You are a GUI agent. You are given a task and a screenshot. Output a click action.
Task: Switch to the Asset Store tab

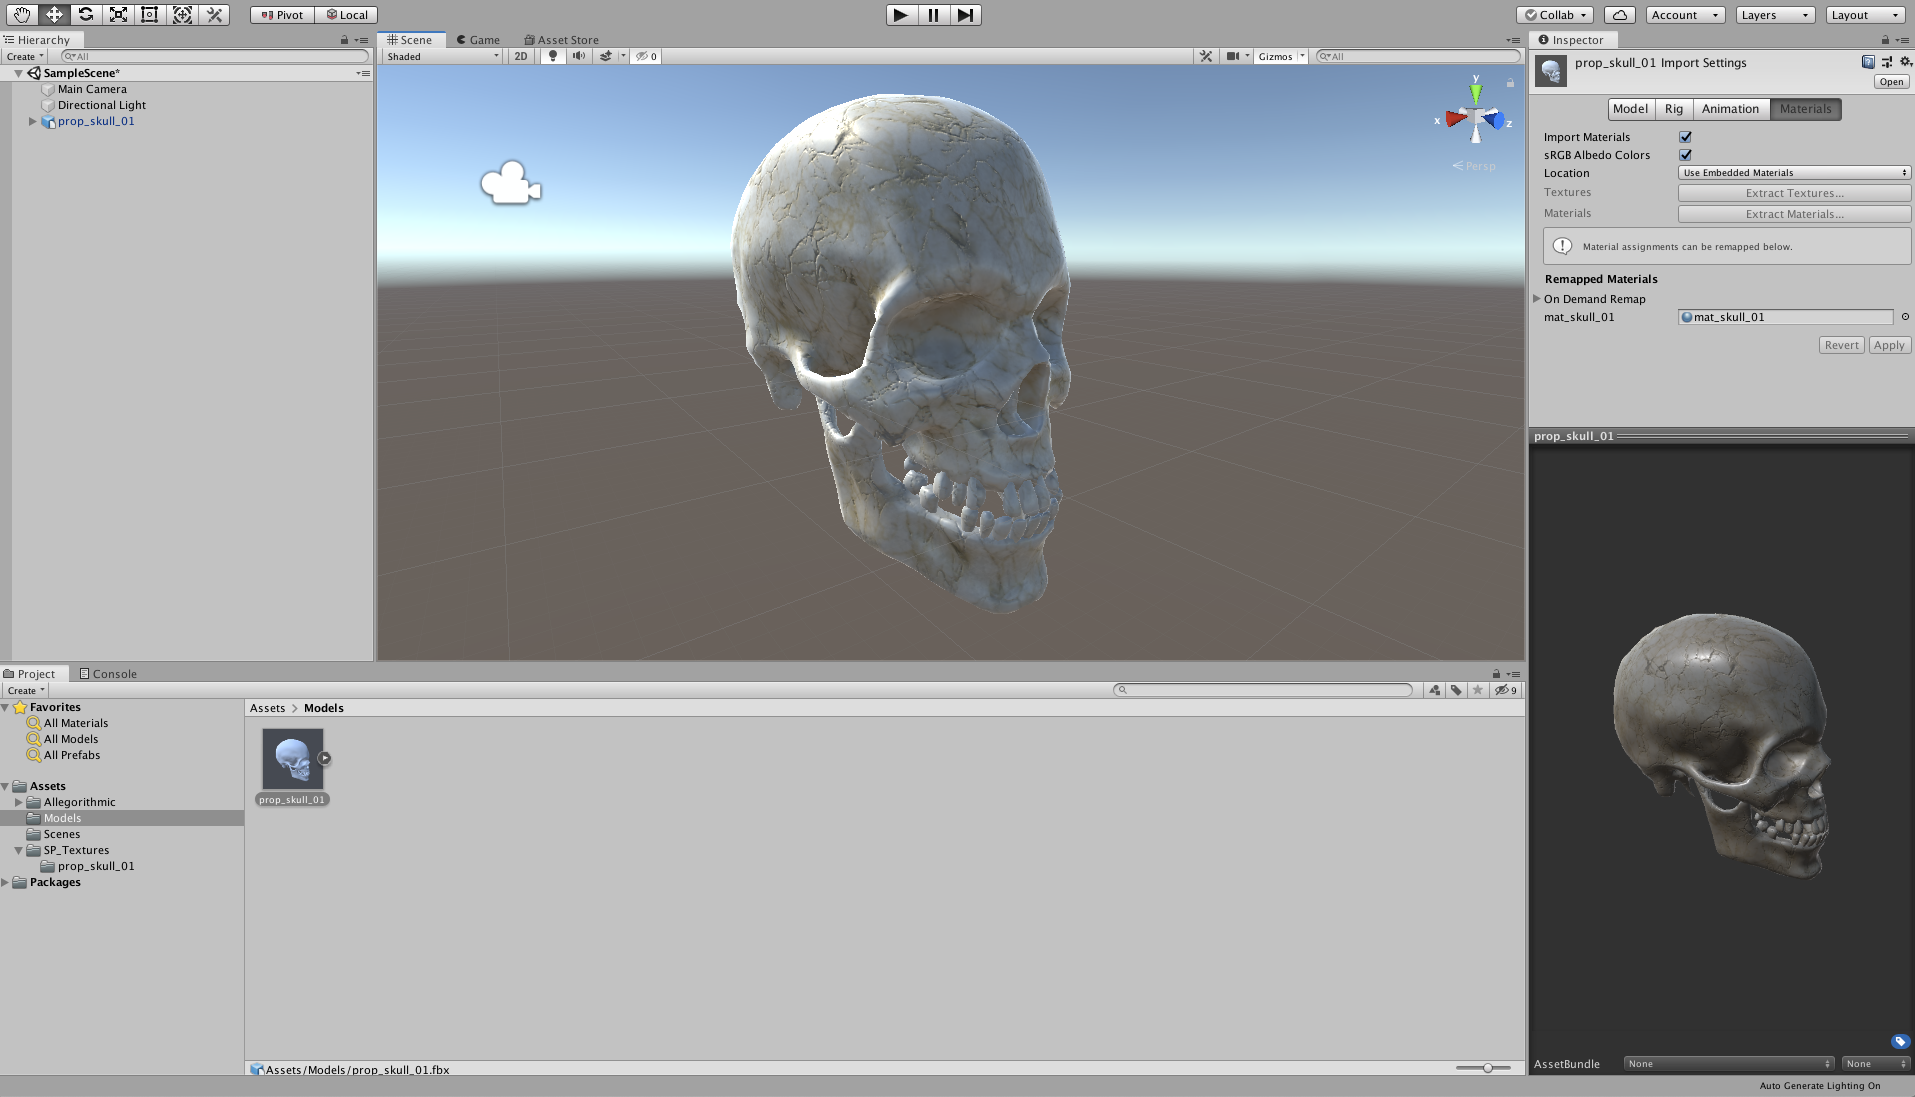tap(561, 40)
